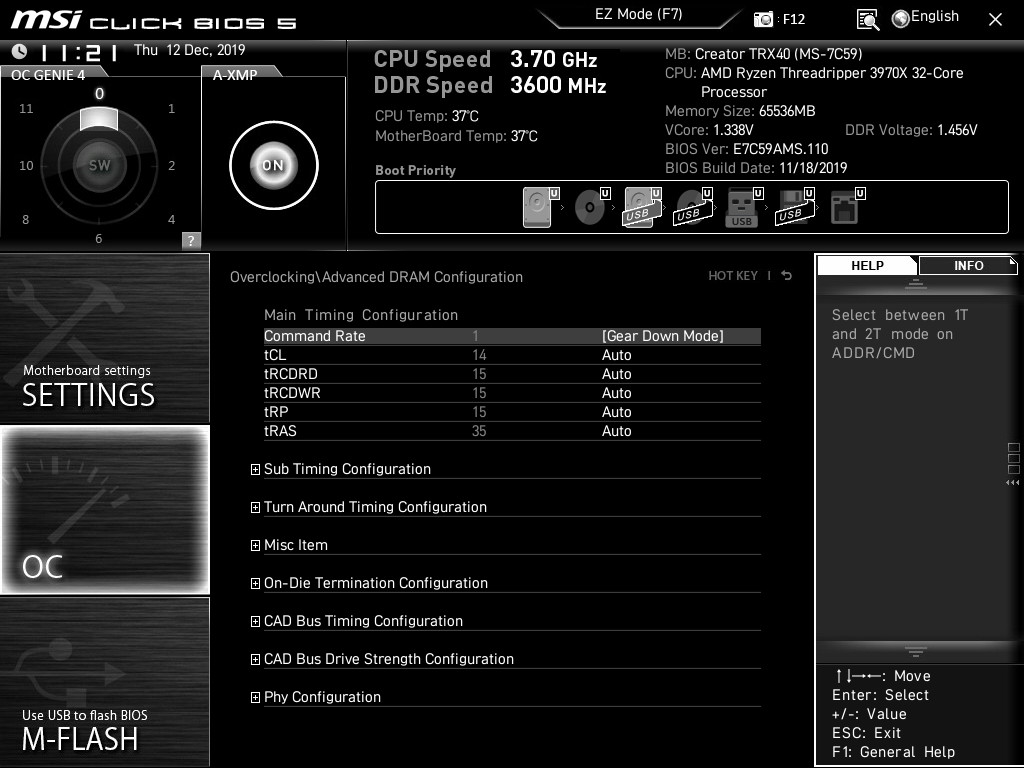Click the Main Timing Configuration heading

360,315
